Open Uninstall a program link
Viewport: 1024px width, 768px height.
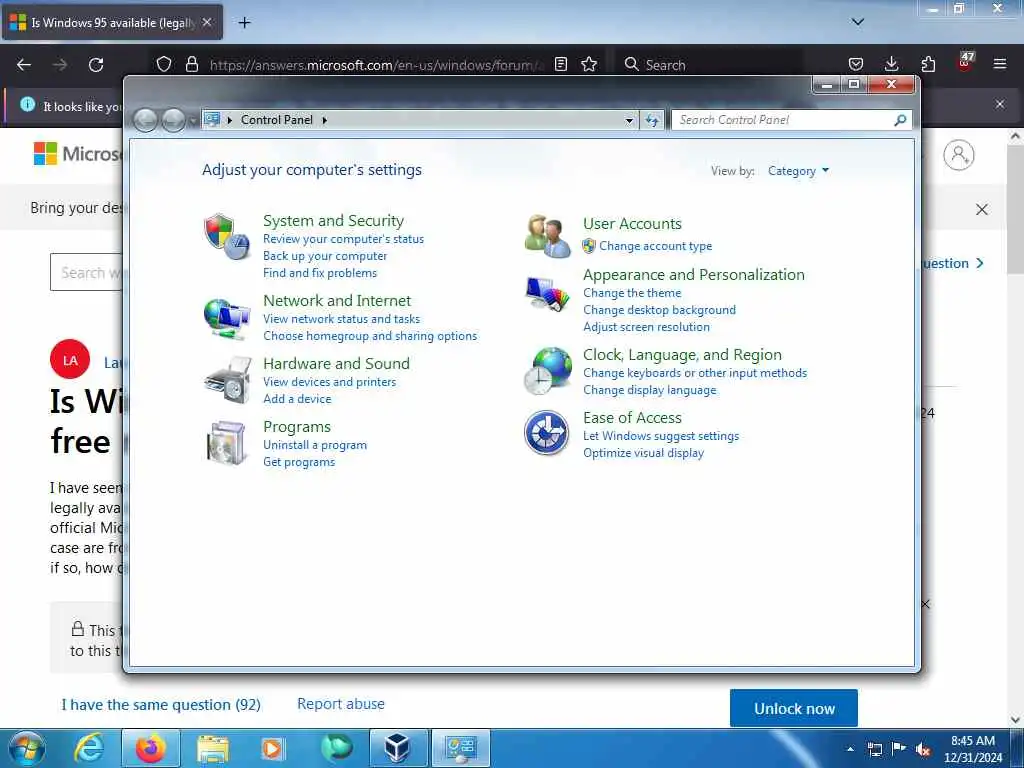tap(315, 445)
